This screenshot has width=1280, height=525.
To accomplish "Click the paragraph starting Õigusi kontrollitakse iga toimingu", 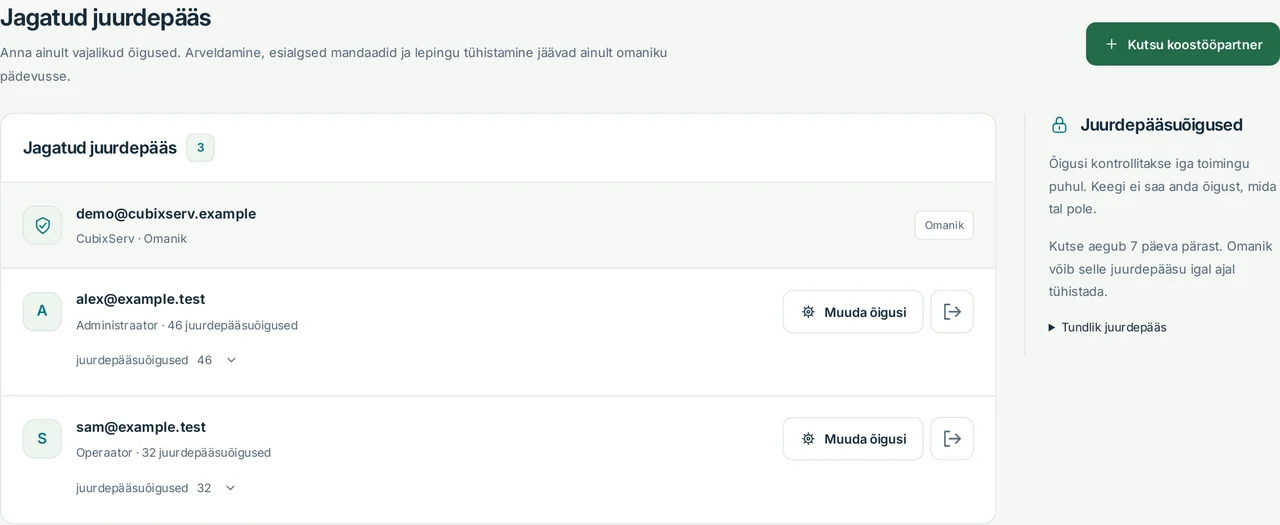I will (x=1163, y=186).
